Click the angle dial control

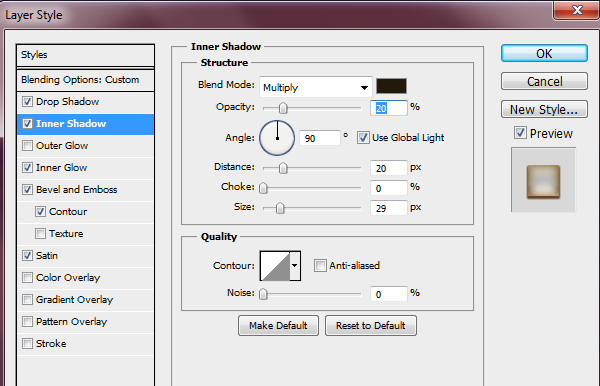[x=277, y=138]
